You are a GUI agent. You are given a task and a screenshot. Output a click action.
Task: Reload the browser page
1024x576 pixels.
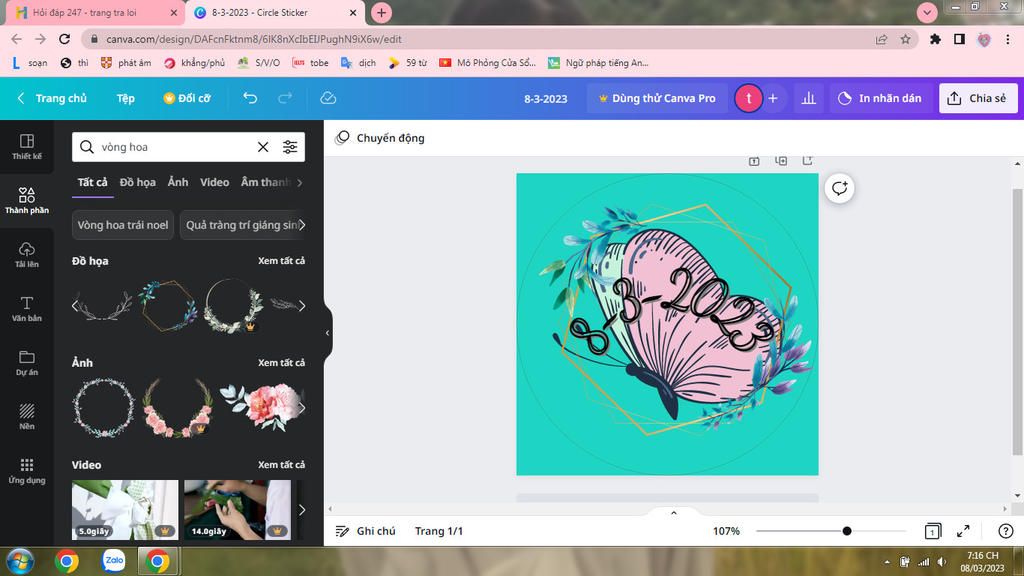click(64, 39)
